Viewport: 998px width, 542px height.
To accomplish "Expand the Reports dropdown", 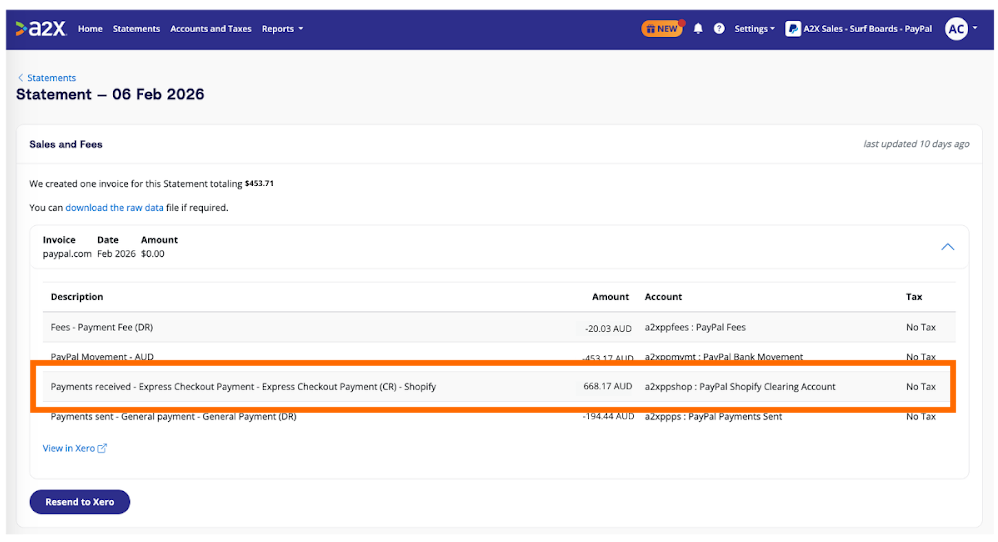I will click(283, 29).
